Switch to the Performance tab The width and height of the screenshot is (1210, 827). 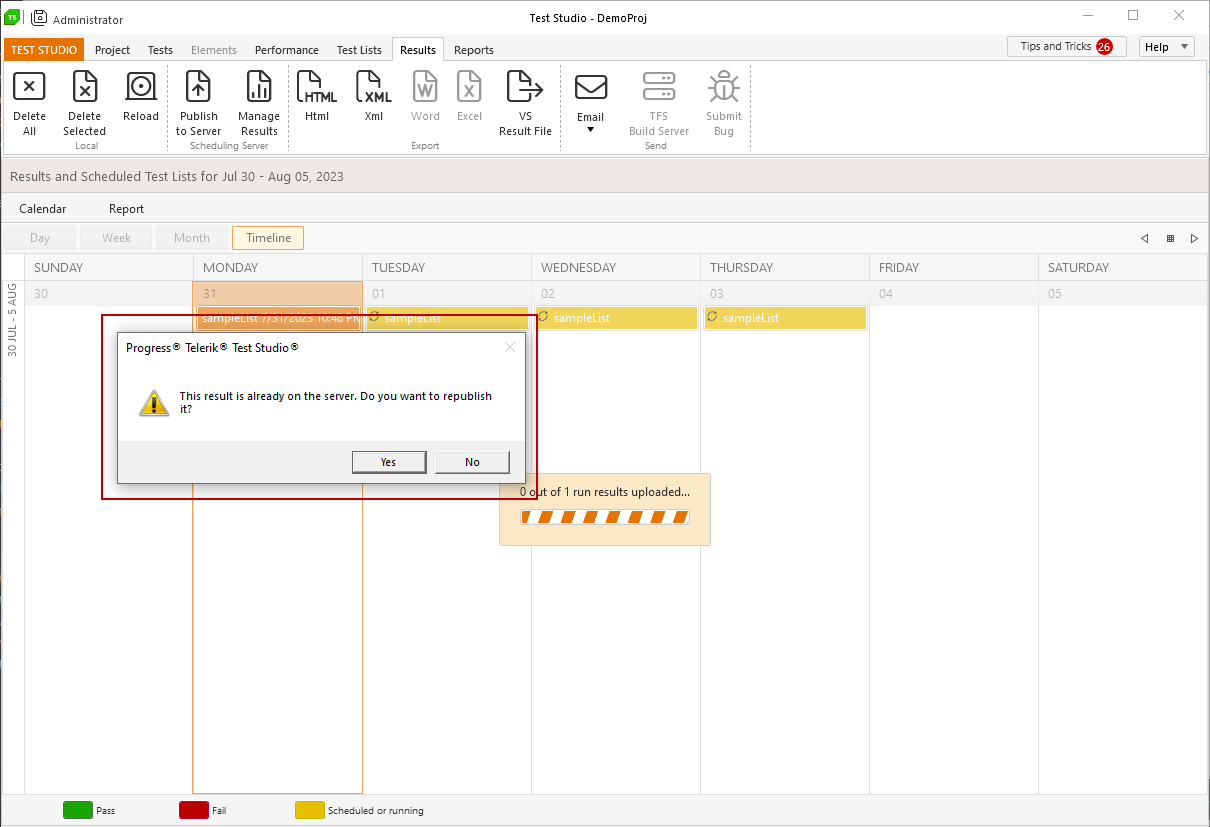(287, 50)
